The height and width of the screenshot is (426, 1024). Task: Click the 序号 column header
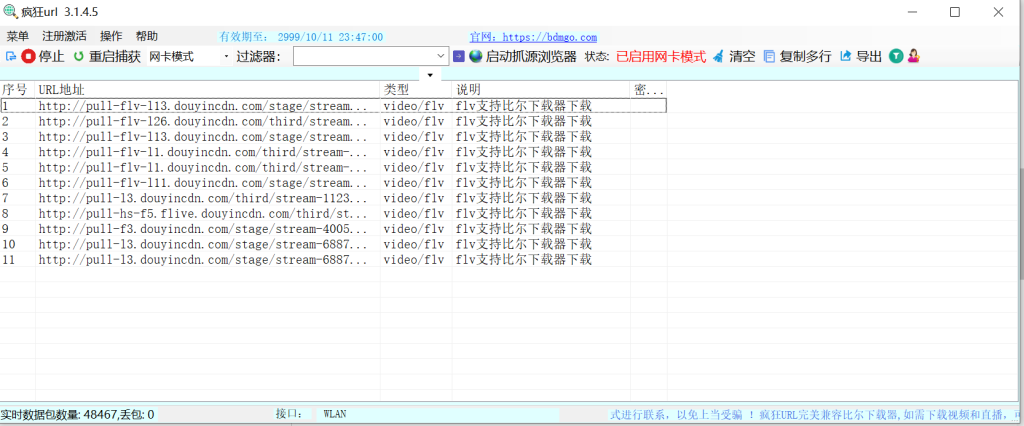18,89
